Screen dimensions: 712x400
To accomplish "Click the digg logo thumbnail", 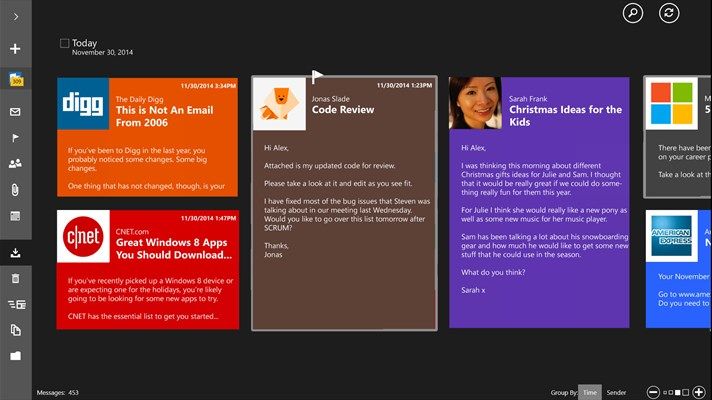I will 83,104.
